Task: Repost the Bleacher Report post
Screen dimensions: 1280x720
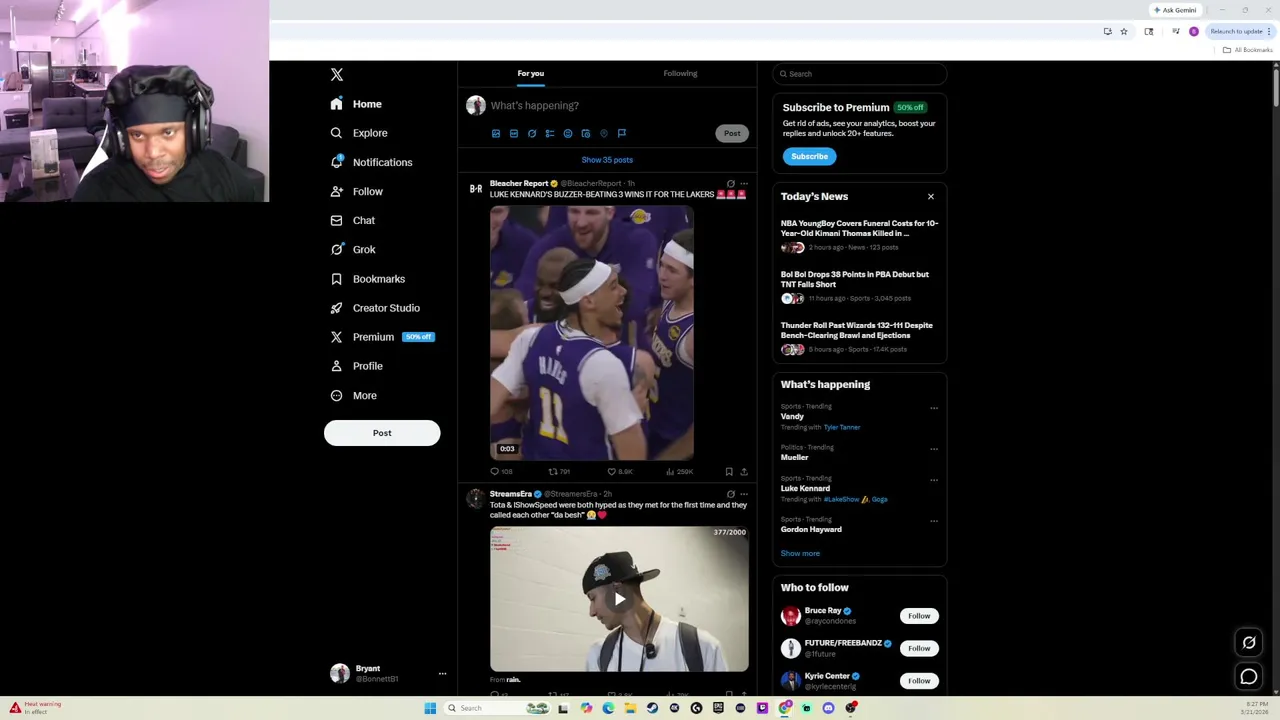Action: click(559, 472)
